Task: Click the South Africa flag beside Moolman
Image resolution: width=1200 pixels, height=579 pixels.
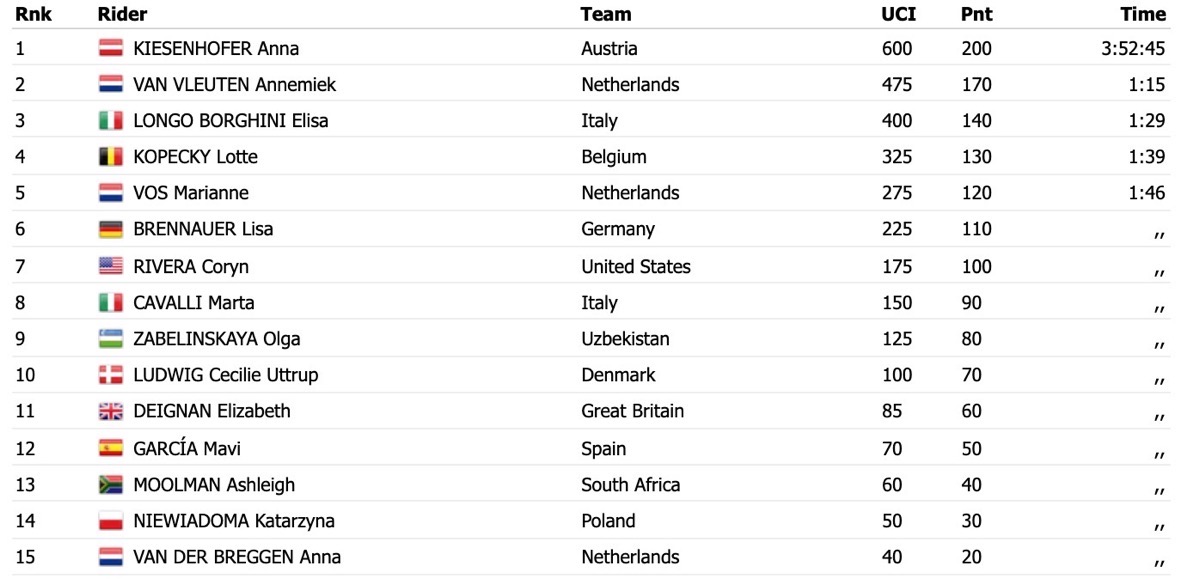Action: point(110,484)
